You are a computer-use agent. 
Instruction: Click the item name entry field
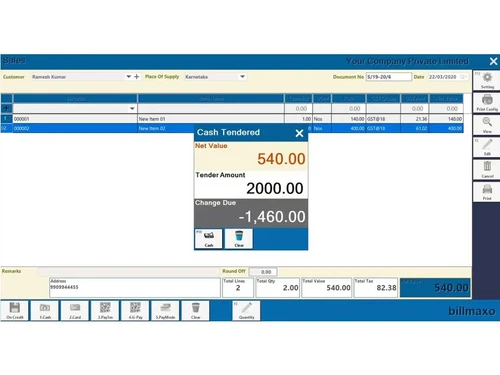tap(211, 108)
